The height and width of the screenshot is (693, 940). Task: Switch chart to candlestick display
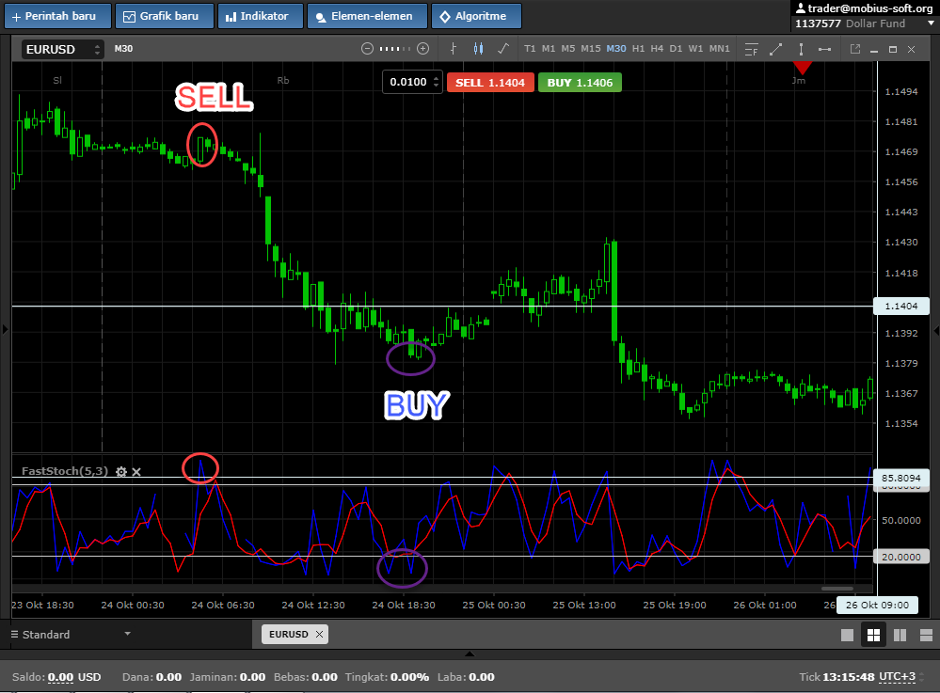point(478,49)
